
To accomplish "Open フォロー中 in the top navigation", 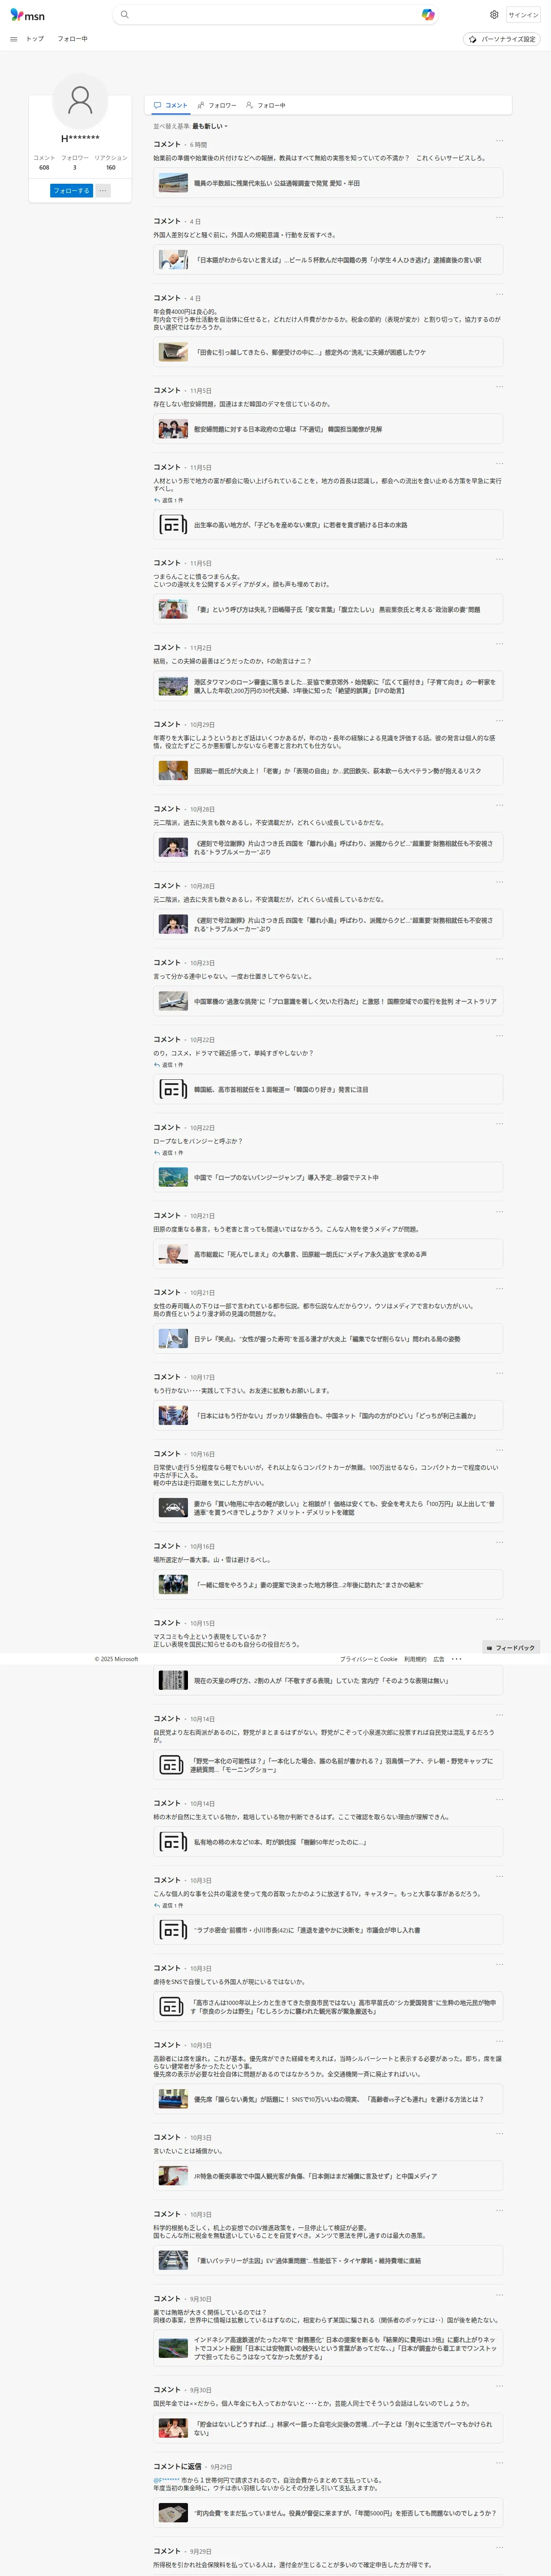I will click(72, 39).
